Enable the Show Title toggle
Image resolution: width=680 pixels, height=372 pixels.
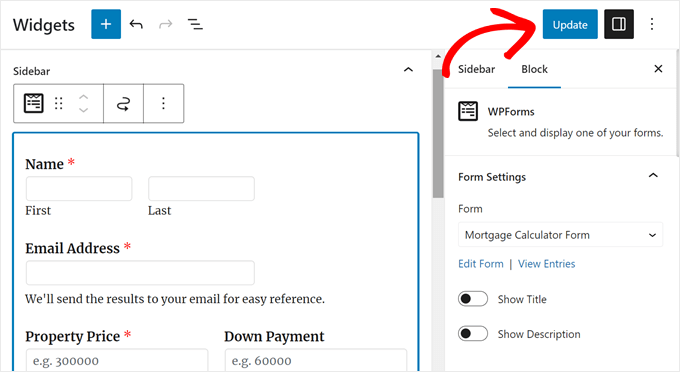(473, 299)
